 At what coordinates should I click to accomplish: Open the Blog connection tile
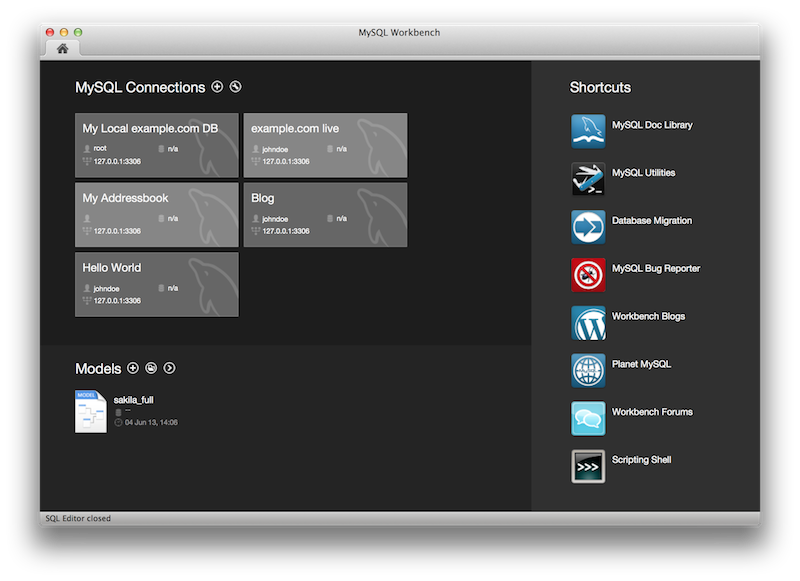(325, 214)
